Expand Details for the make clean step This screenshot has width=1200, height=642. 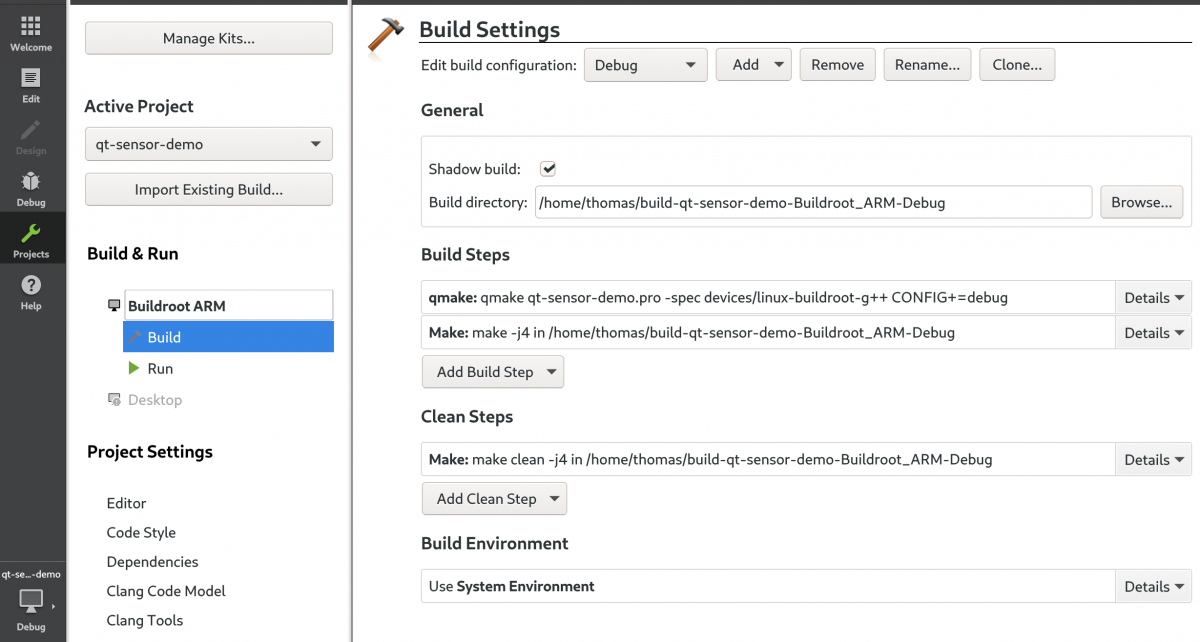click(x=1153, y=459)
